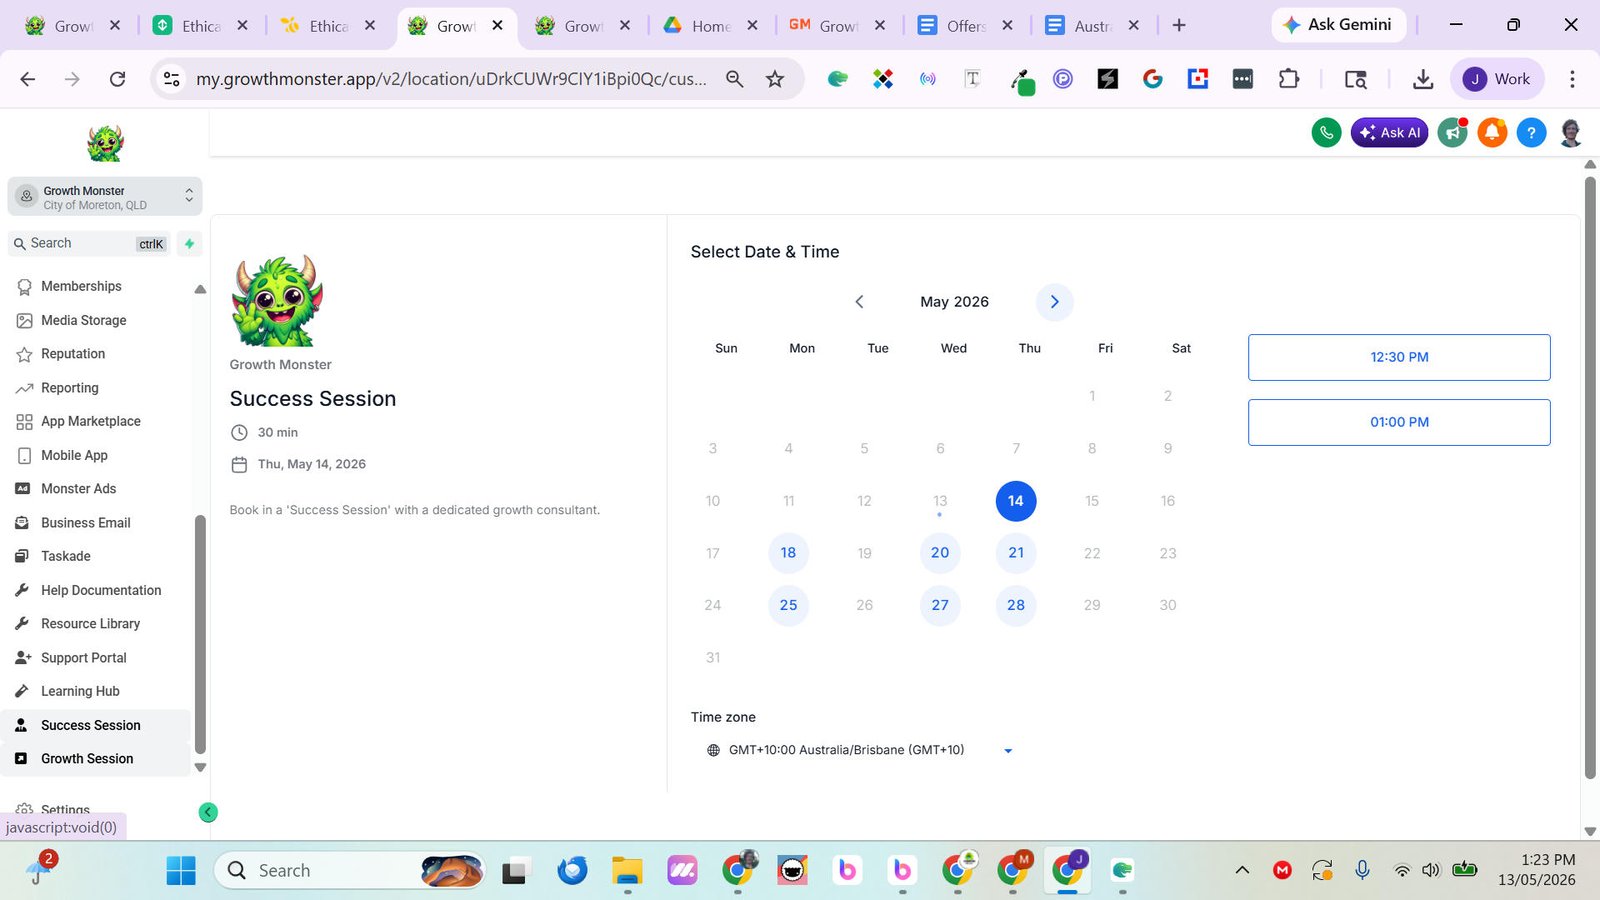The image size is (1600, 900).
Task: Open Memberships in sidebar
Action: (x=81, y=286)
